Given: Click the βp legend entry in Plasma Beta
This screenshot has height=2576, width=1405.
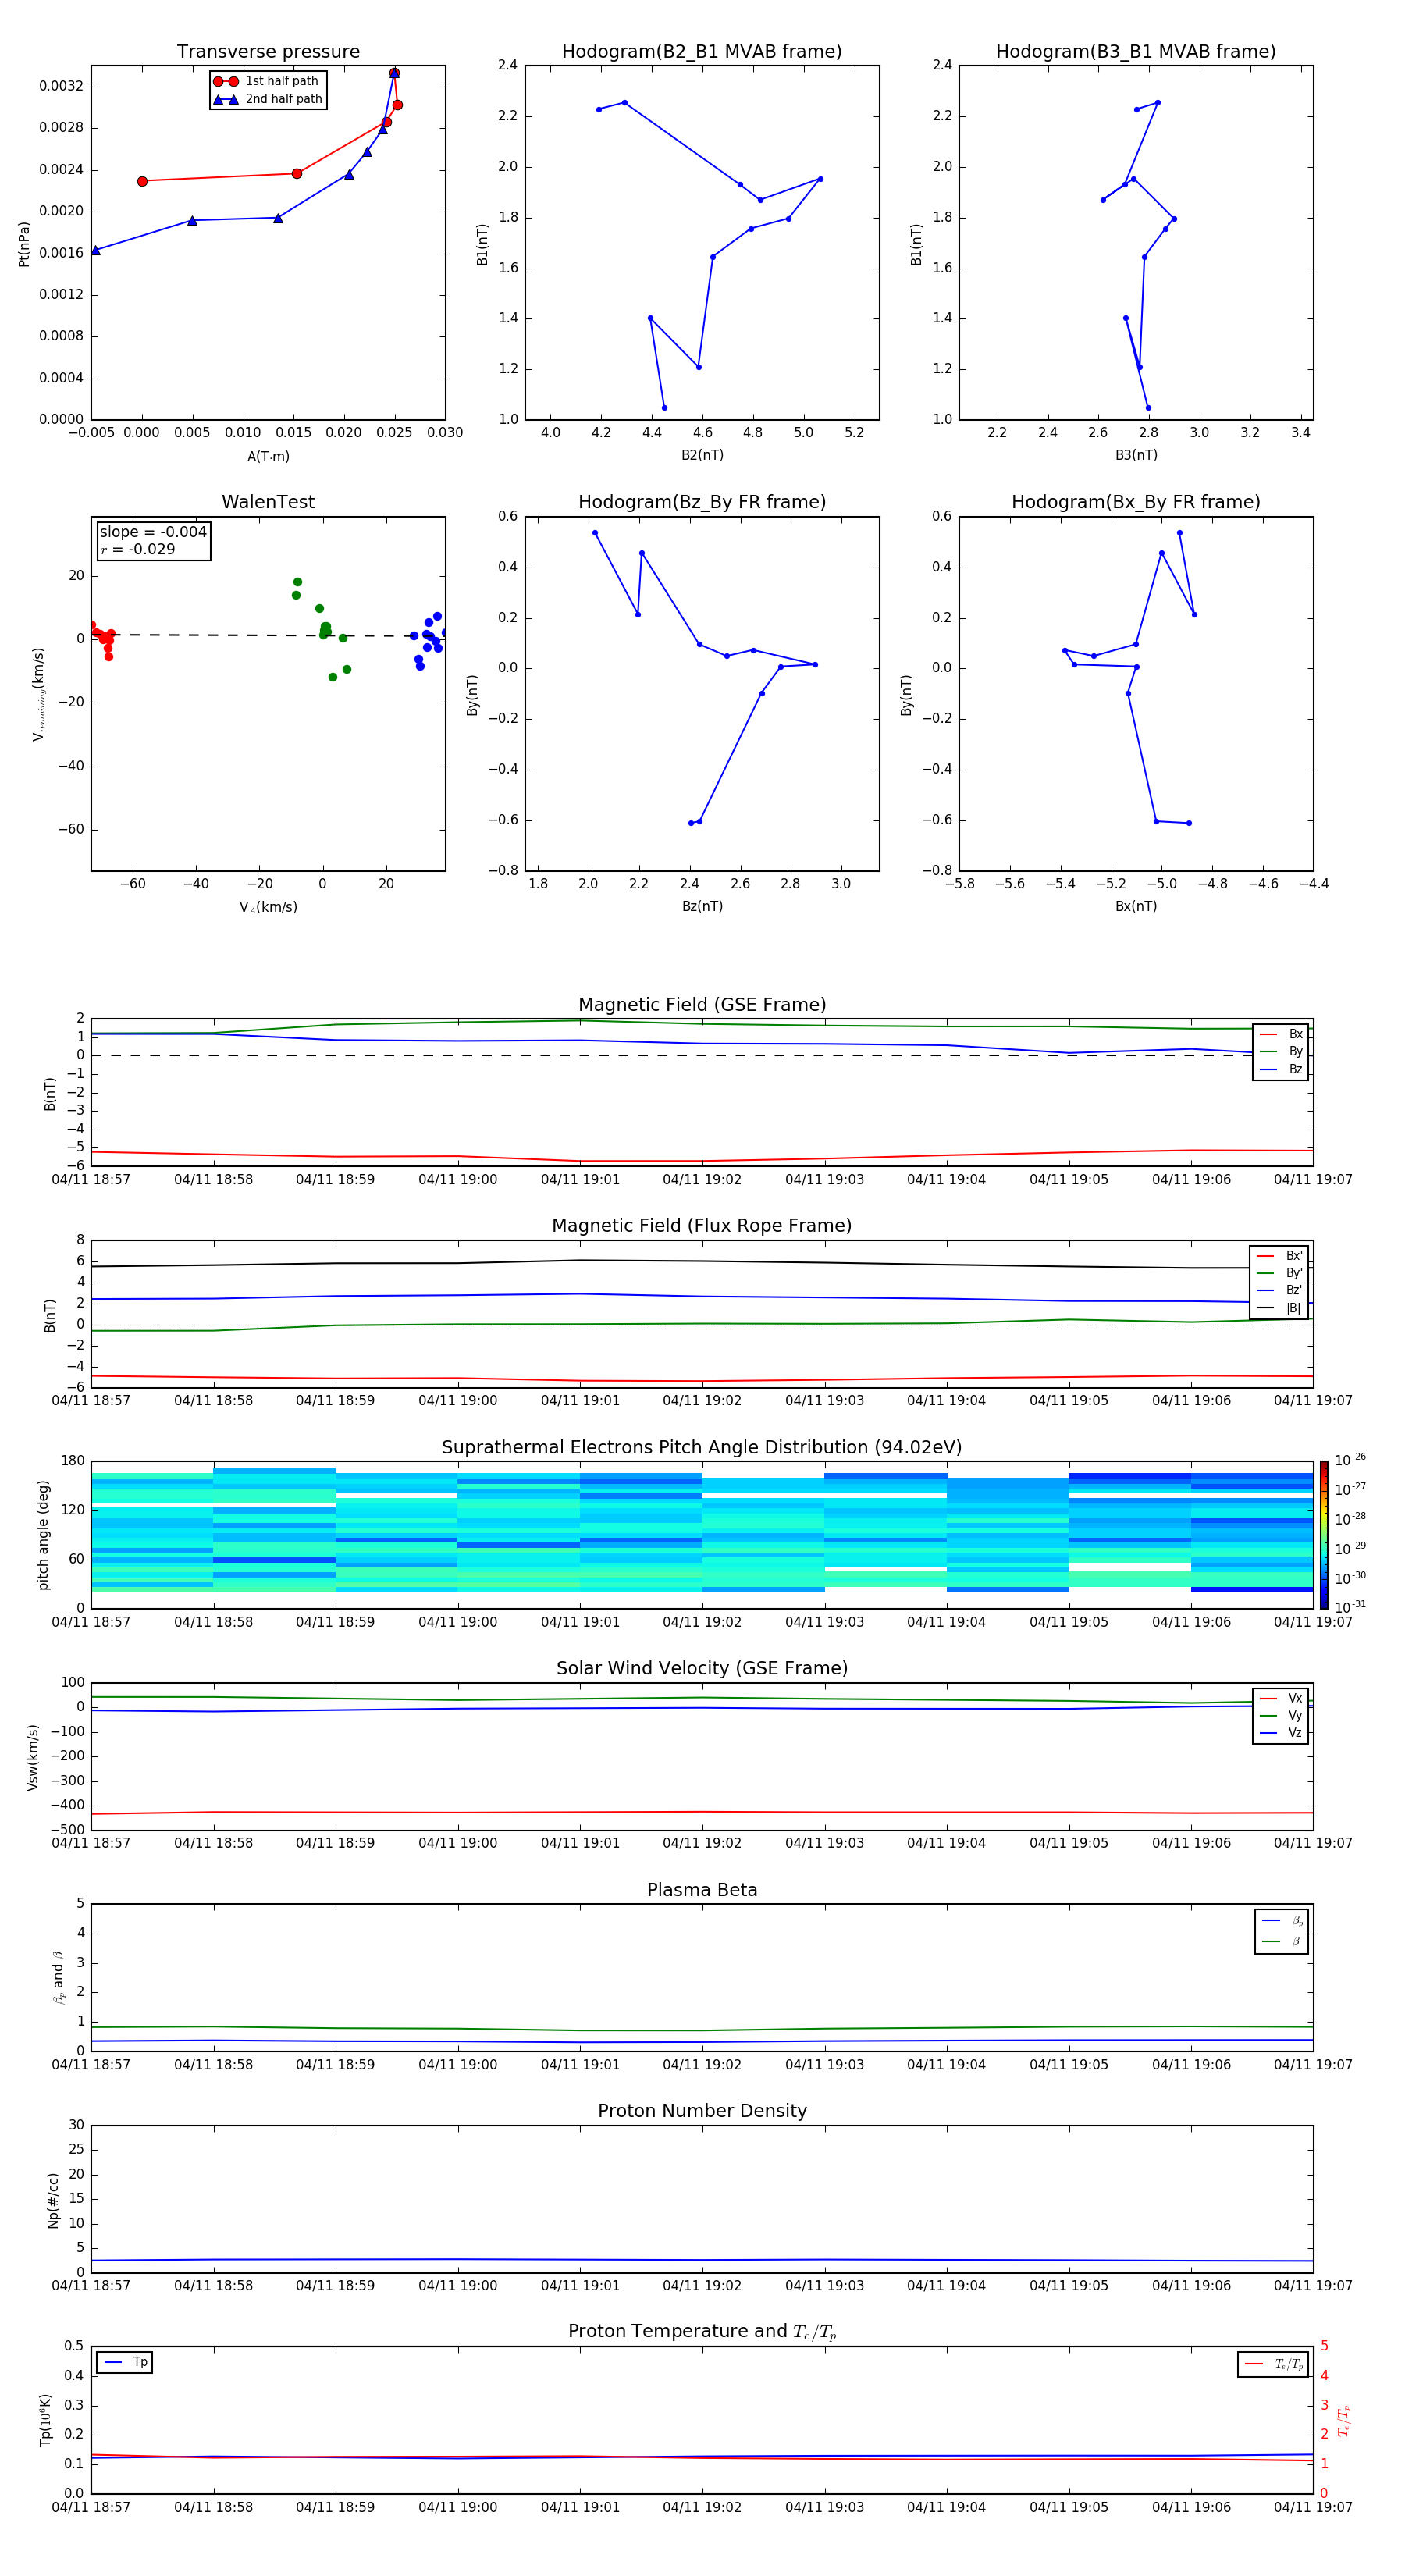Looking at the screenshot, I should pyautogui.click(x=1282, y=1920).
